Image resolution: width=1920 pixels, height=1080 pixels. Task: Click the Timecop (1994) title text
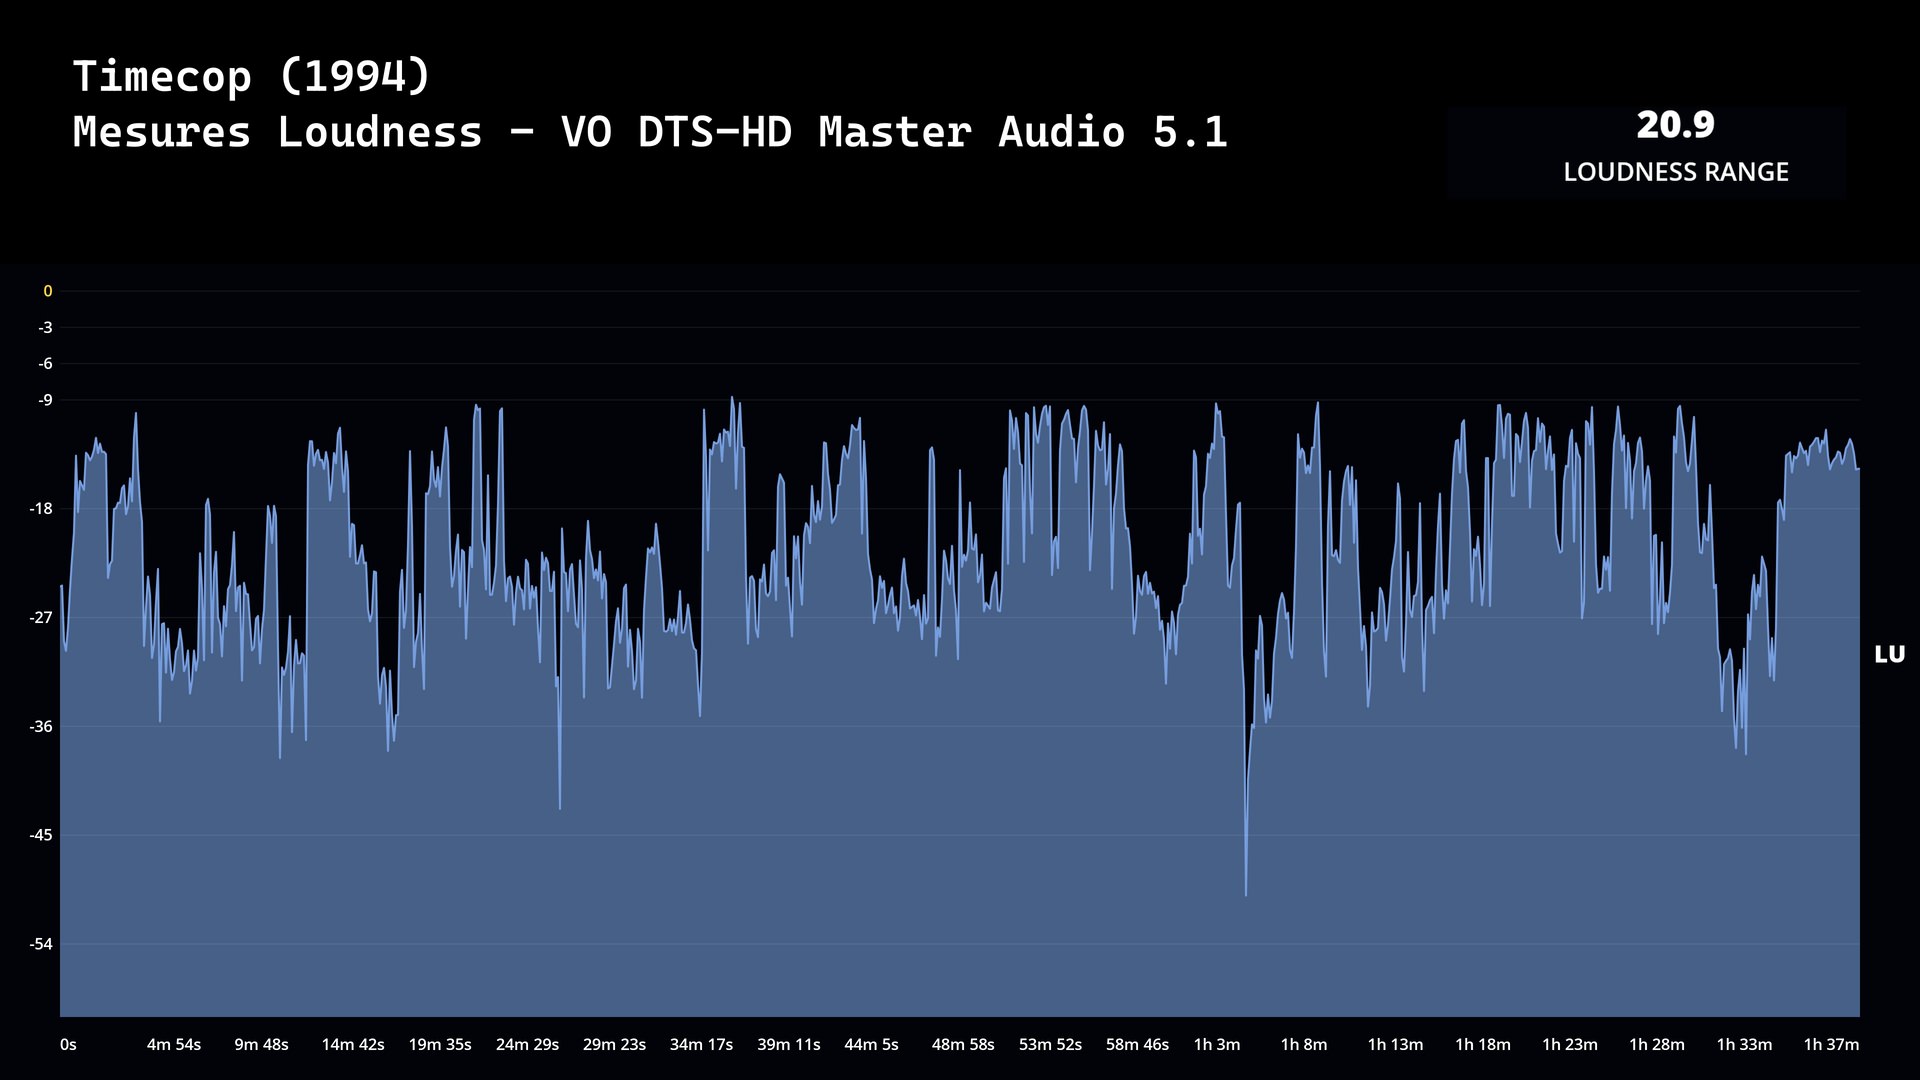[251, 76]
